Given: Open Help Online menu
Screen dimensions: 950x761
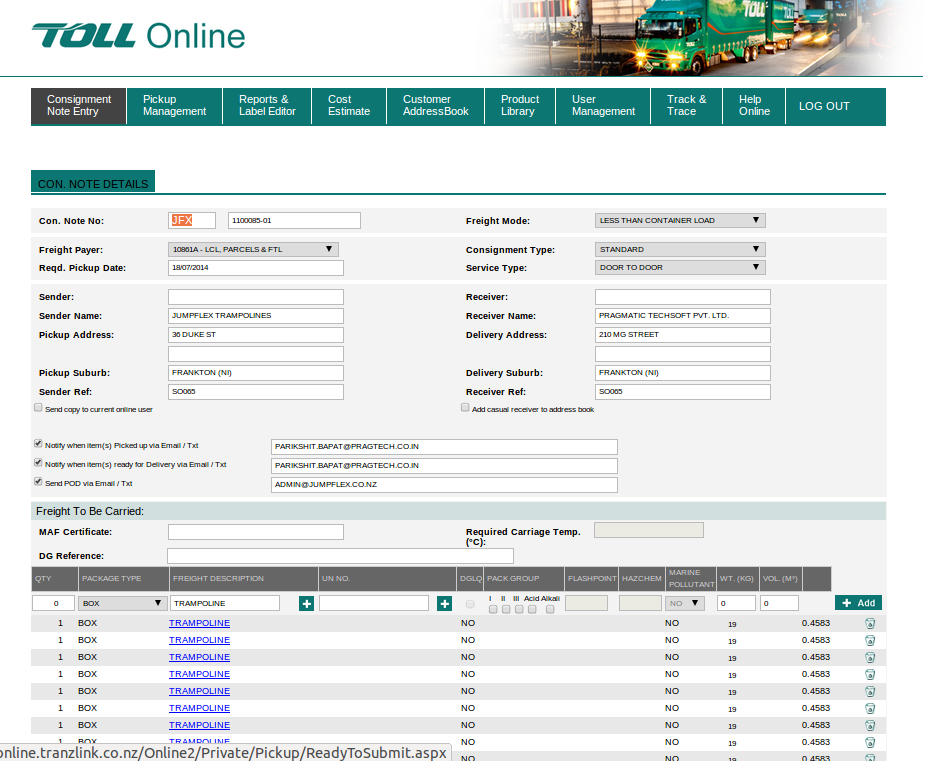Looking at the screenshot, I should [x=754, y=106].
